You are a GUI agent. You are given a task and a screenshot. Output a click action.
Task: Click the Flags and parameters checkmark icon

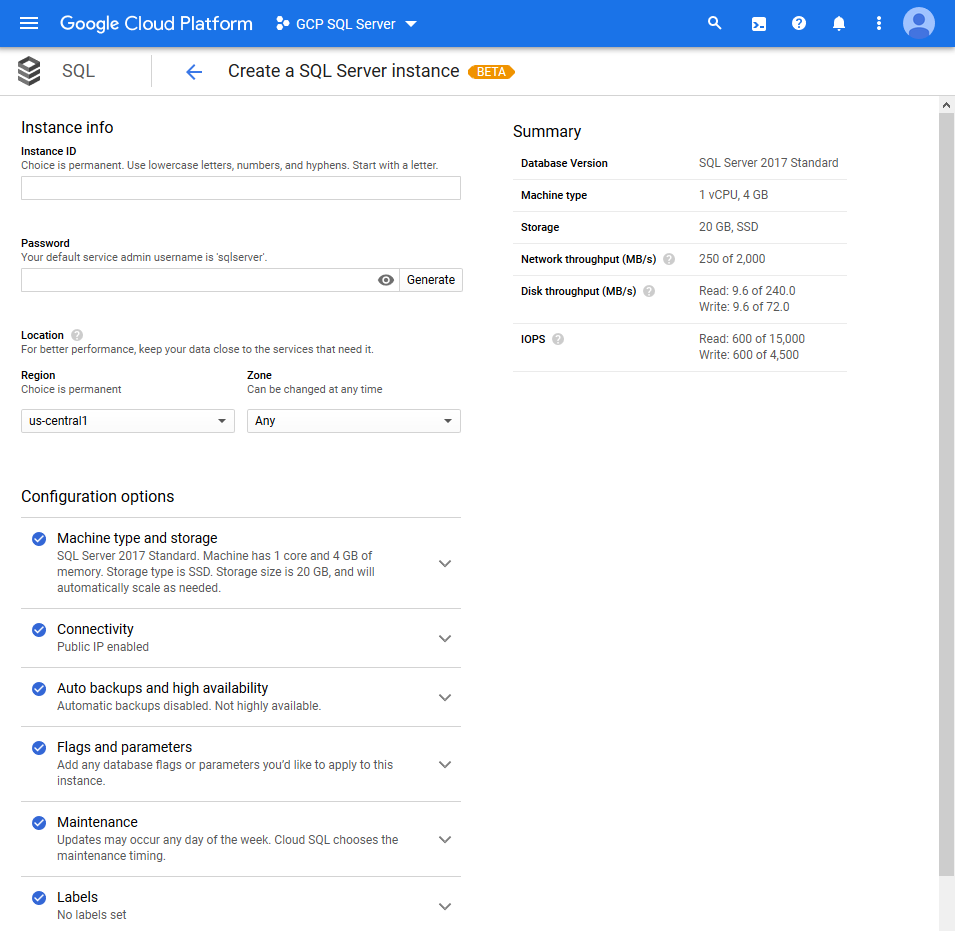tap(39, 748)
